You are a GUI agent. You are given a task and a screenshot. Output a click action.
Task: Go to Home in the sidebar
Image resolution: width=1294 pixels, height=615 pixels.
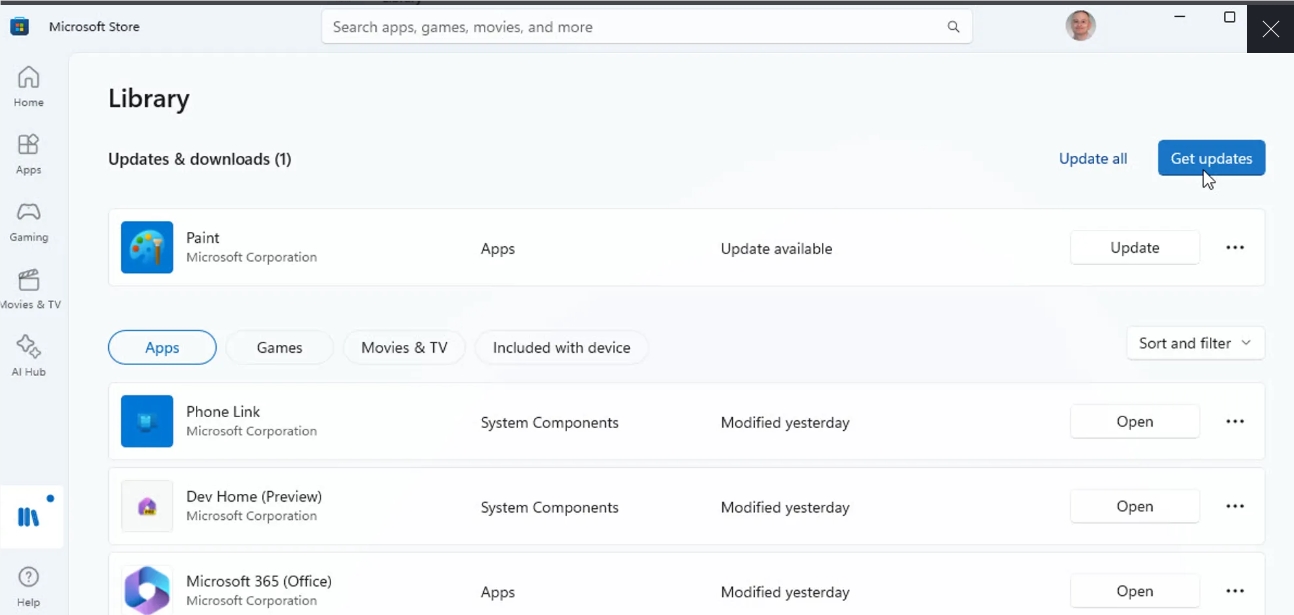(x=28, y=87)
